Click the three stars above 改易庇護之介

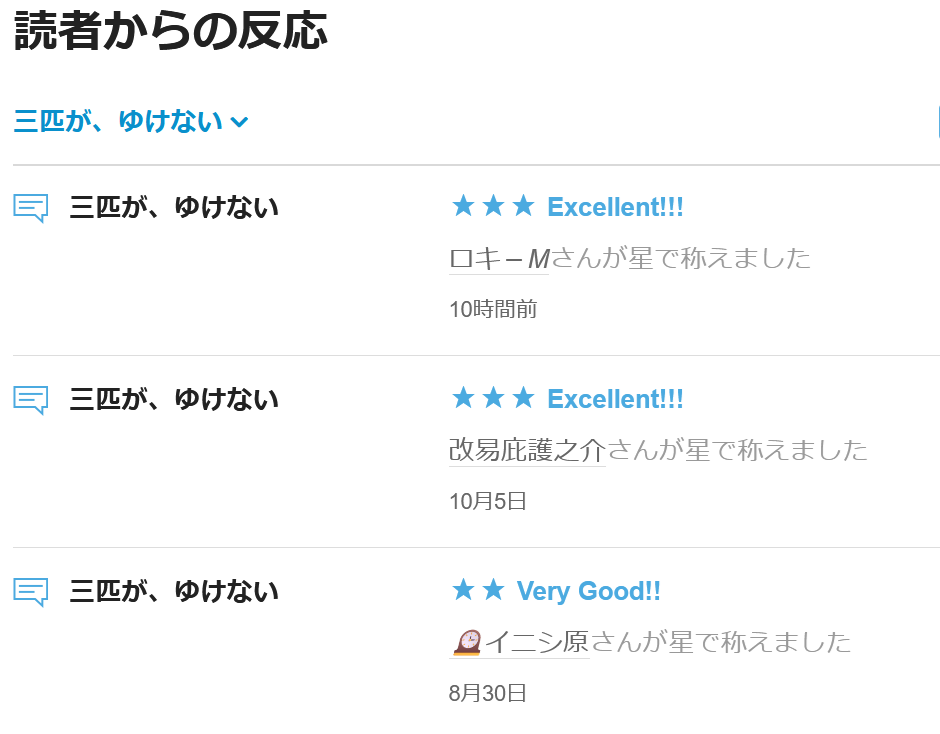click(493, 399)
